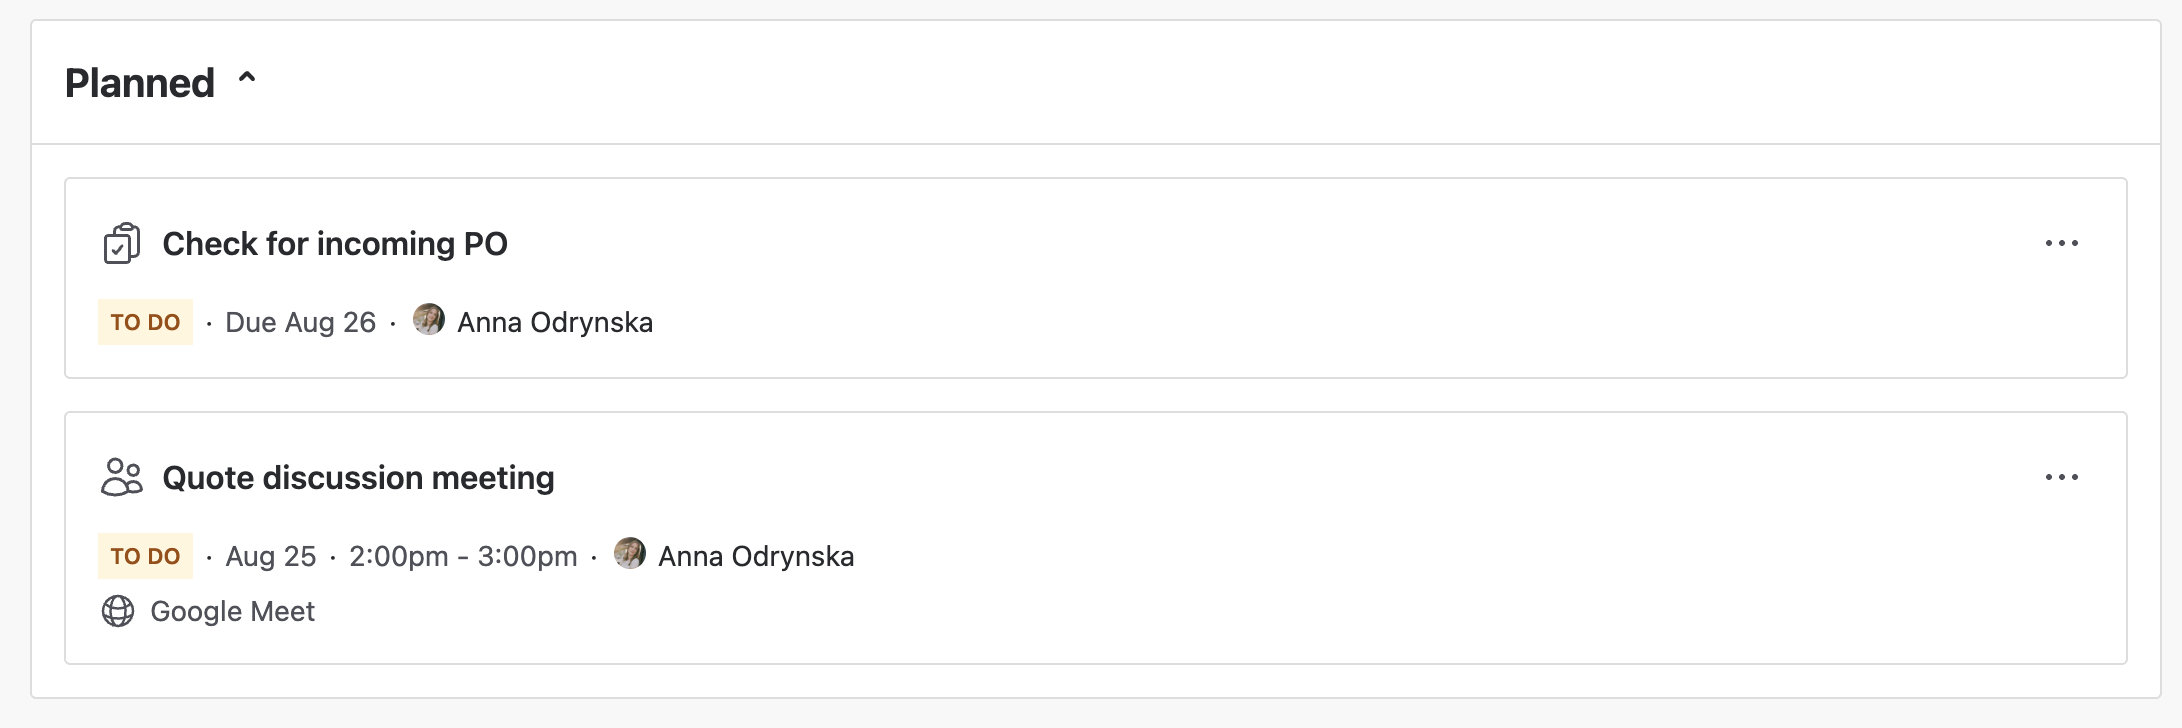
Task: Open the Check for incoming PO task title
Action: [x=335, y=244]
